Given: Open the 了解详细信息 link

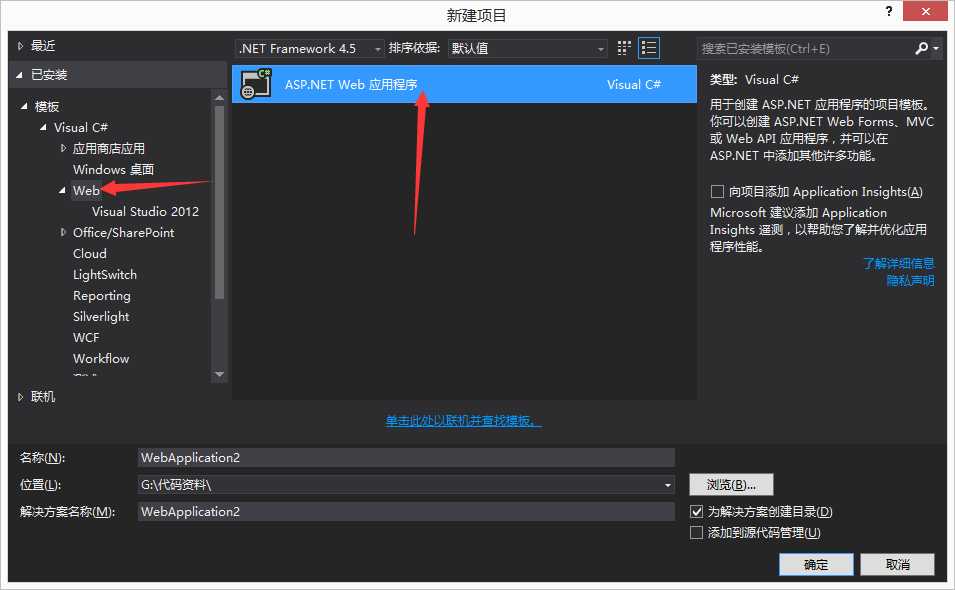Looking at the screenshot, I should pos(899,263).
